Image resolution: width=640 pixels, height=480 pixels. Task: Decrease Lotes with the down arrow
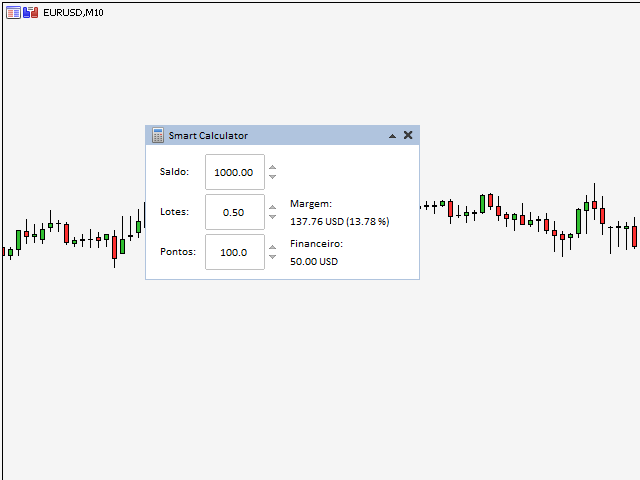[273, 217]
